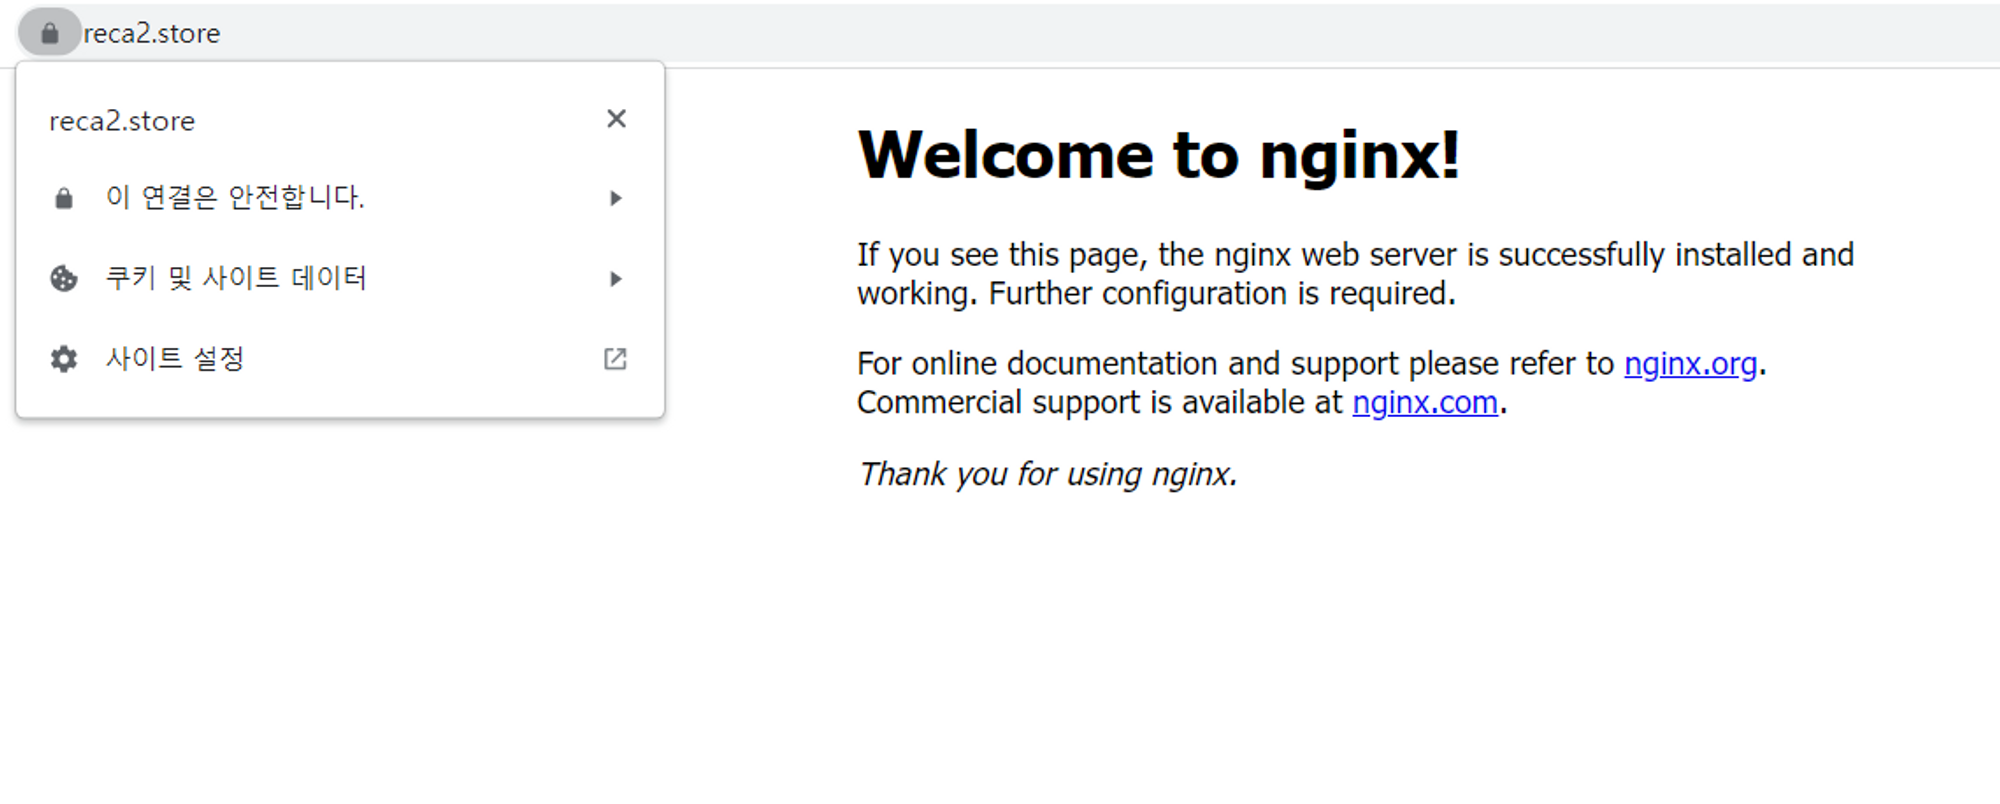The height and width of the screenshot is (804, 2000).
Task: Expand the arrow next to 이 연결은 안전합니다
Action: click(616, 198)
